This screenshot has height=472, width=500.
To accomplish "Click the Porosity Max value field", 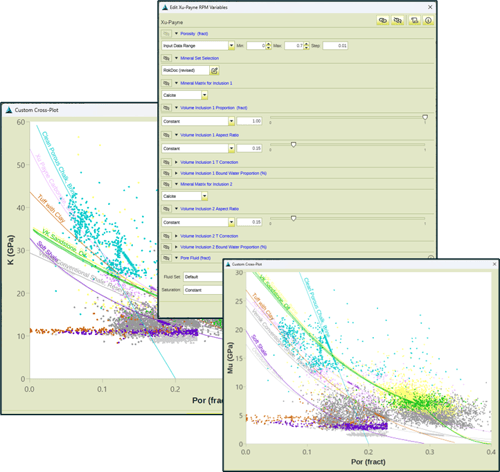I will (x=294, y=46).
